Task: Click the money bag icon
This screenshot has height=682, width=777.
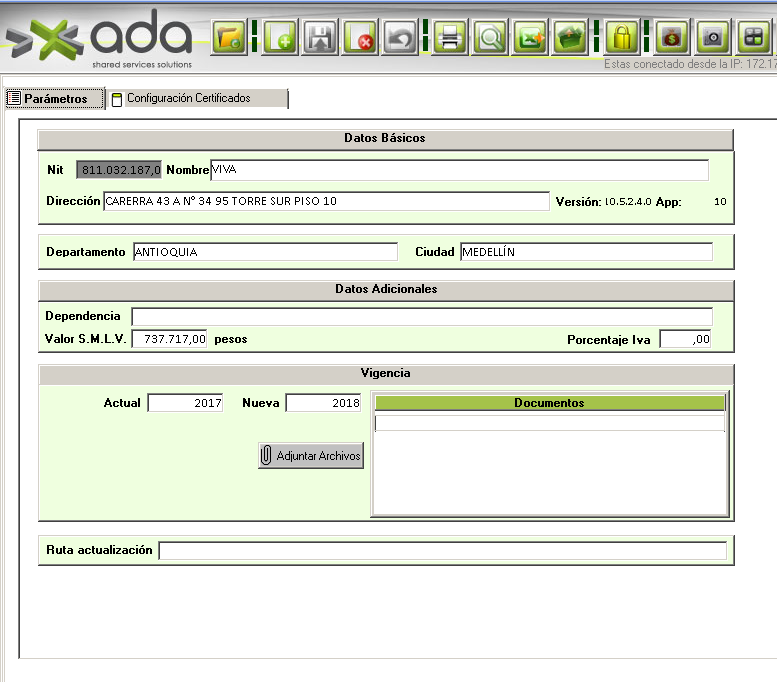Action: [x=672, y=38]
